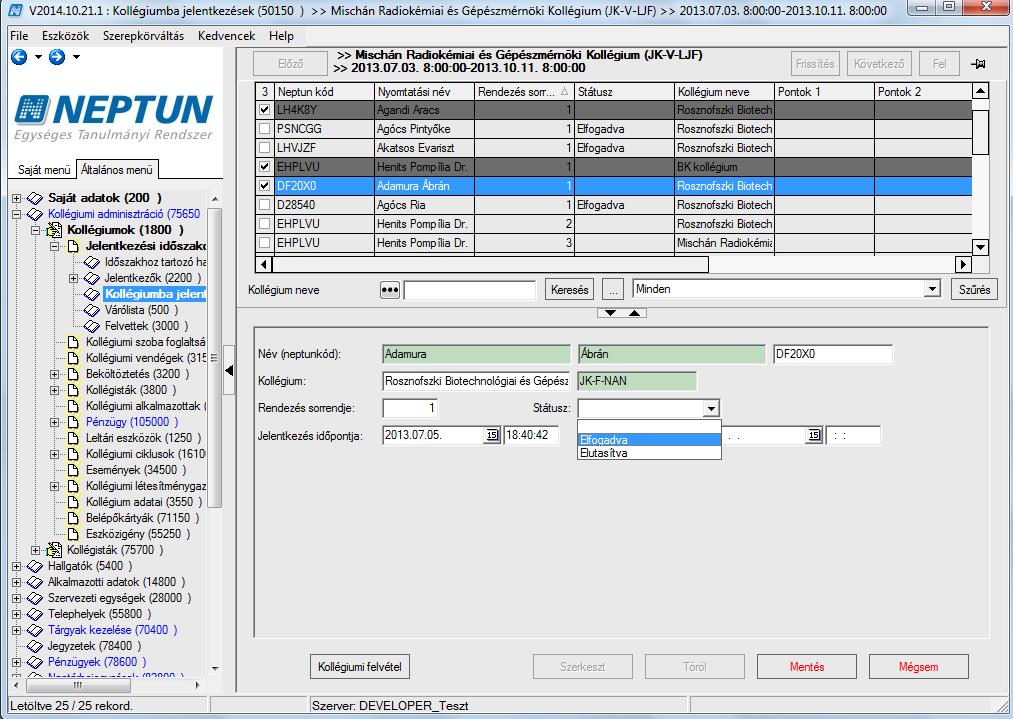Expand the Tárgyak kezelése (70400) node
The width and height of the screenshot is (1013, 719).
coord(17,630)
